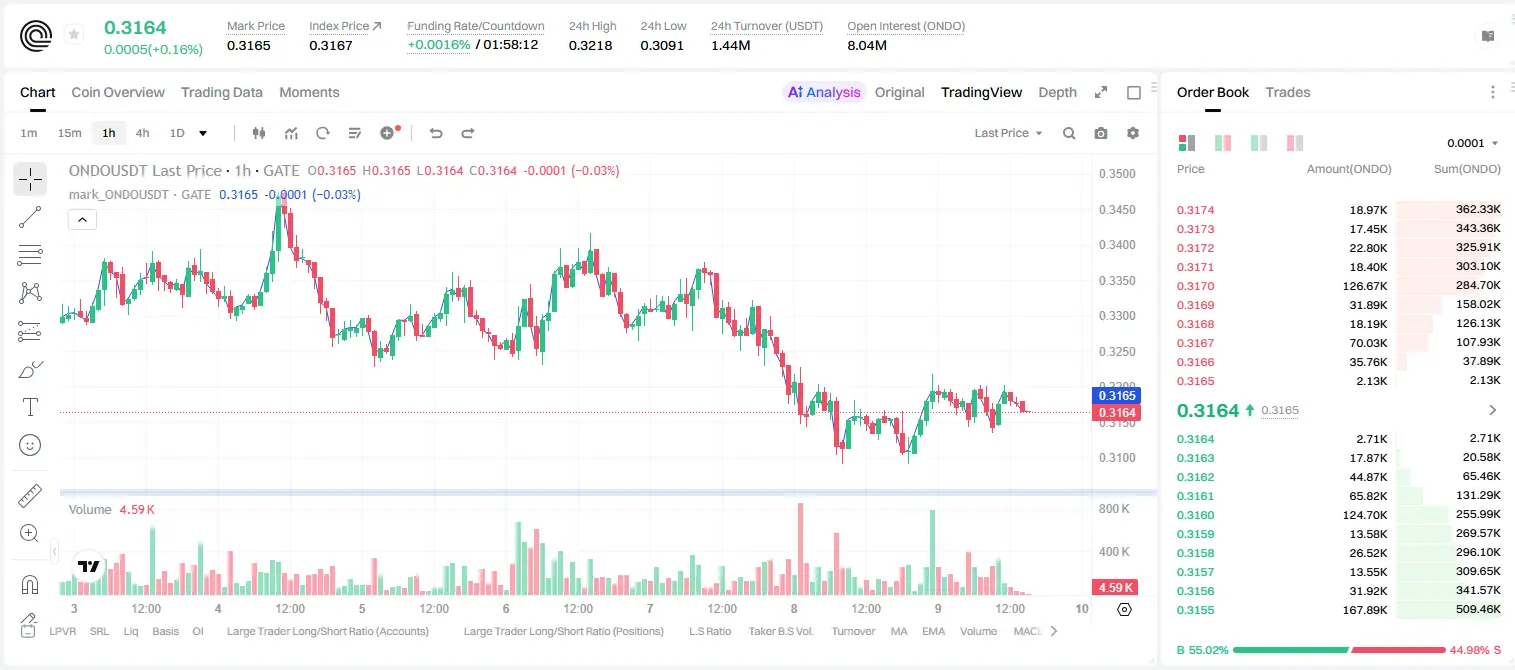The image size is (1515, 670).
Task: Switch the chart to the Depth view
Action: [x=1057, y=92]
